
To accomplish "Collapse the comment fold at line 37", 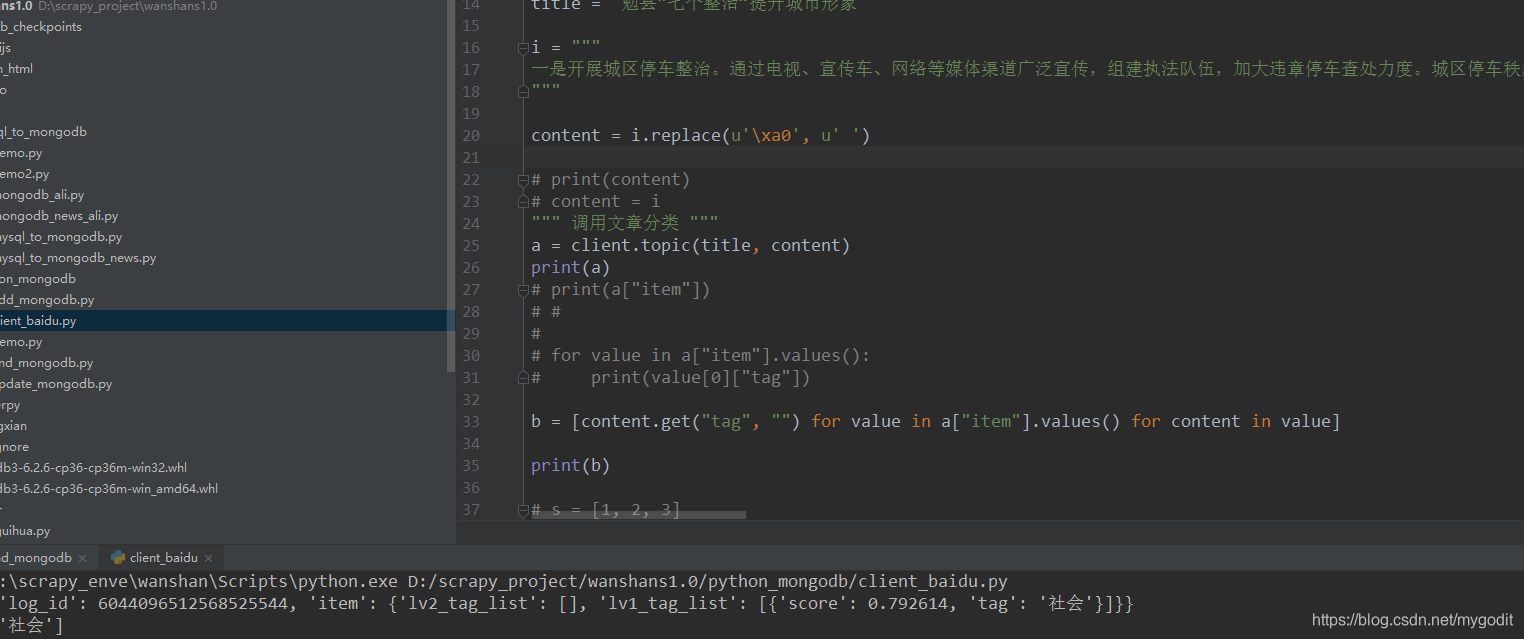I will coord(522,510).
